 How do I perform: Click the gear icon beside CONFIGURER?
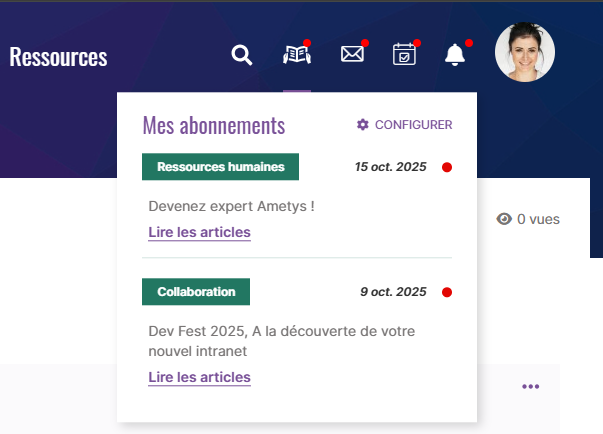363,125
